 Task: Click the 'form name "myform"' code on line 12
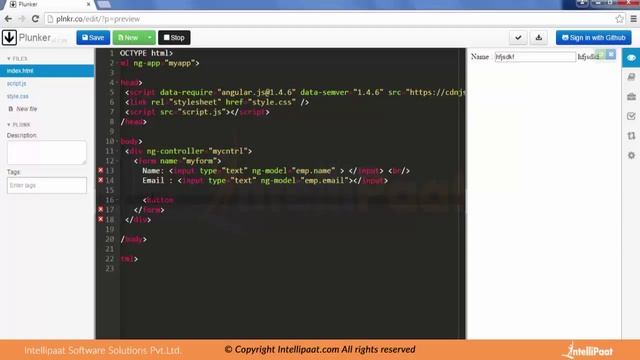178,161
